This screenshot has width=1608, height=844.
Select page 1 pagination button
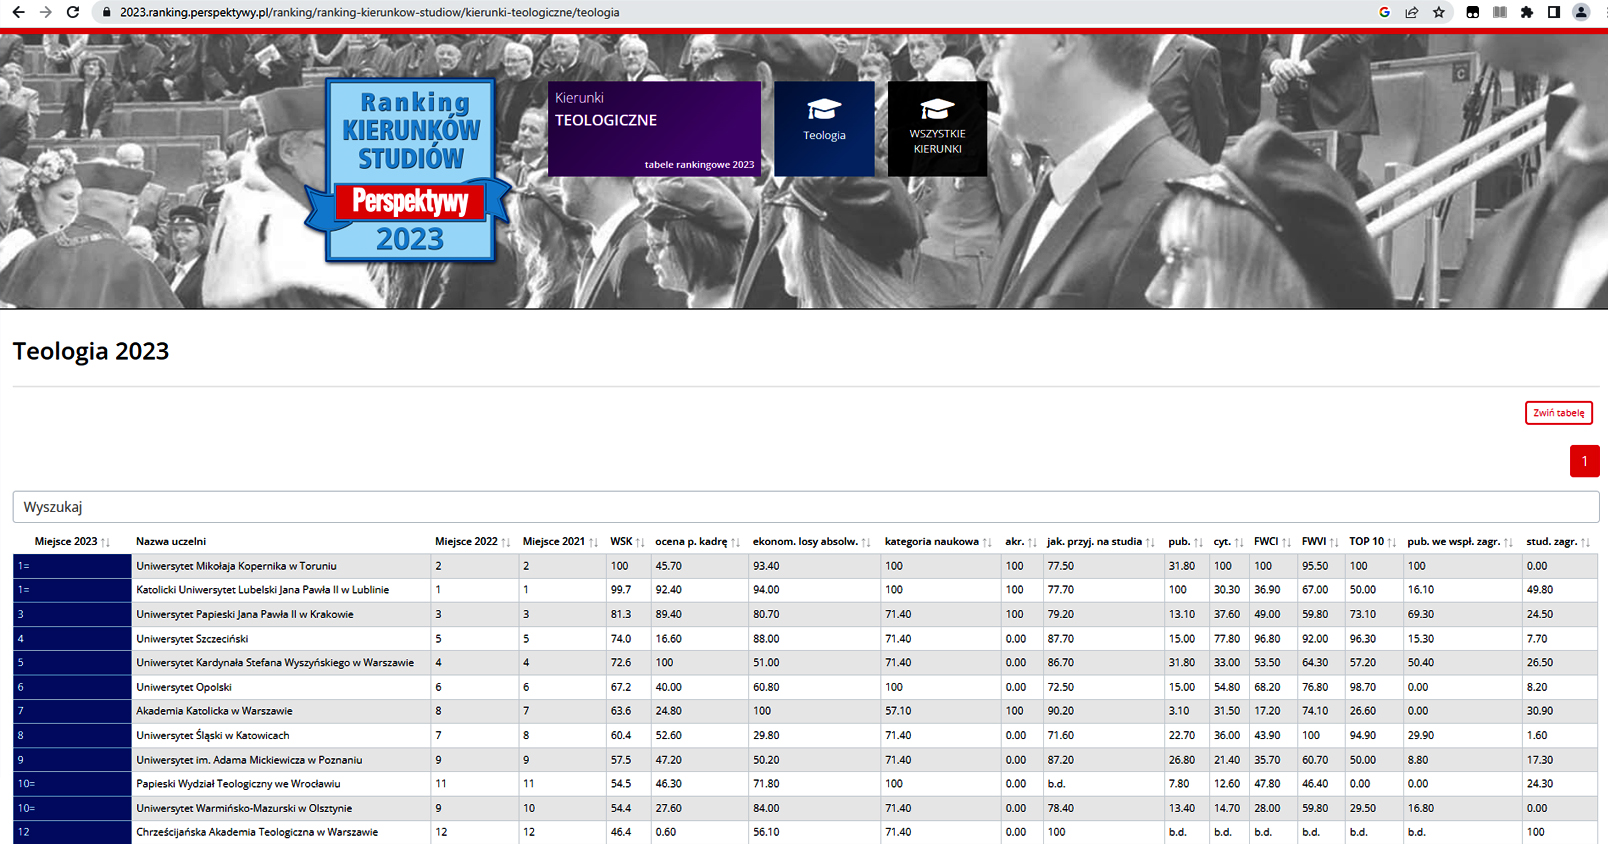[x=1584, y=461]
